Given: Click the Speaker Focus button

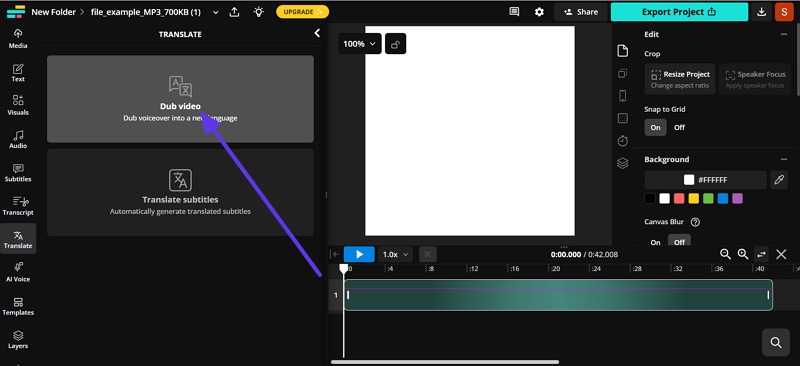Looking at the screenshot, I should (x=754, y=79).
